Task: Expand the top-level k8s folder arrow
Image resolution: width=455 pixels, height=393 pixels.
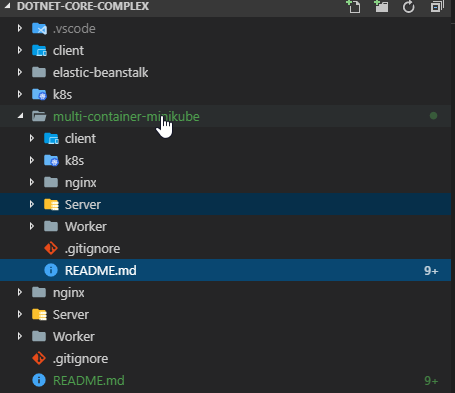Action: tap(20, 94)
